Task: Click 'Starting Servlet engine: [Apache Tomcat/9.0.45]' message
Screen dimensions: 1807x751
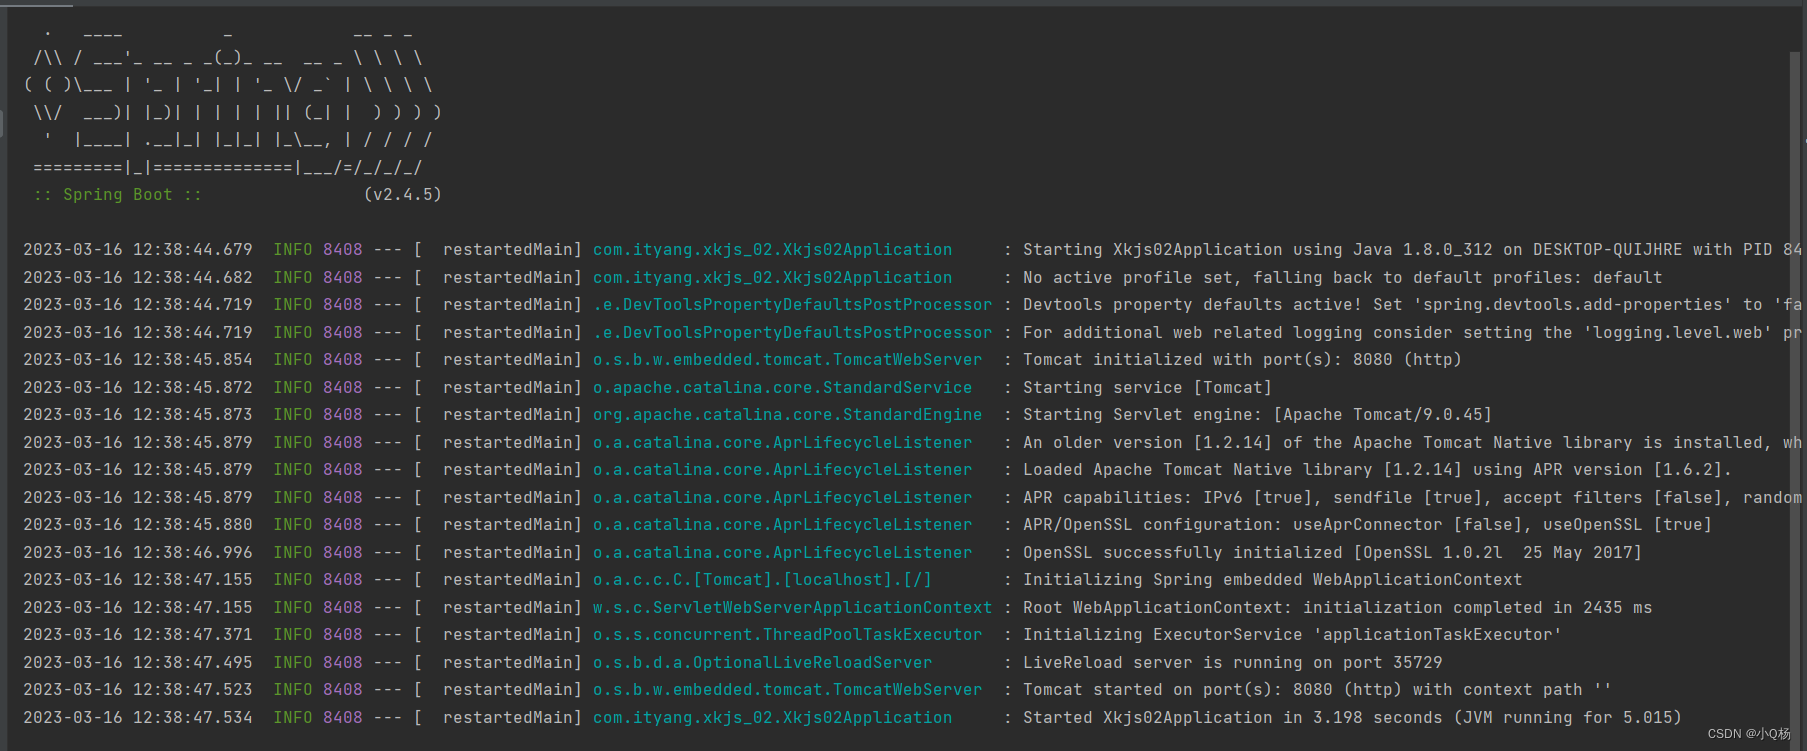Action: click(x=1257, y=415)
